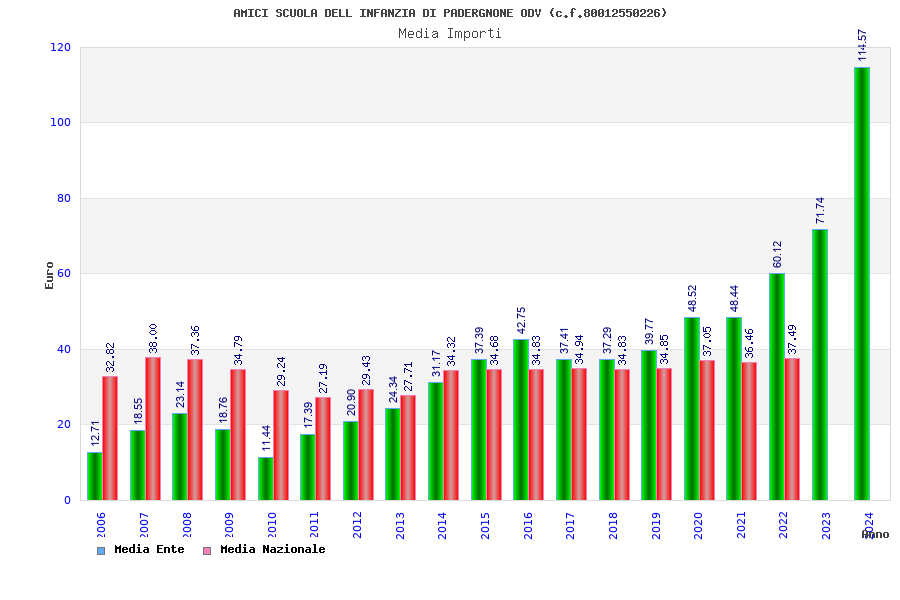900x600 pixels.
Task: Select the red 2022 bar valued 37.49
Action: pos(792,429)
